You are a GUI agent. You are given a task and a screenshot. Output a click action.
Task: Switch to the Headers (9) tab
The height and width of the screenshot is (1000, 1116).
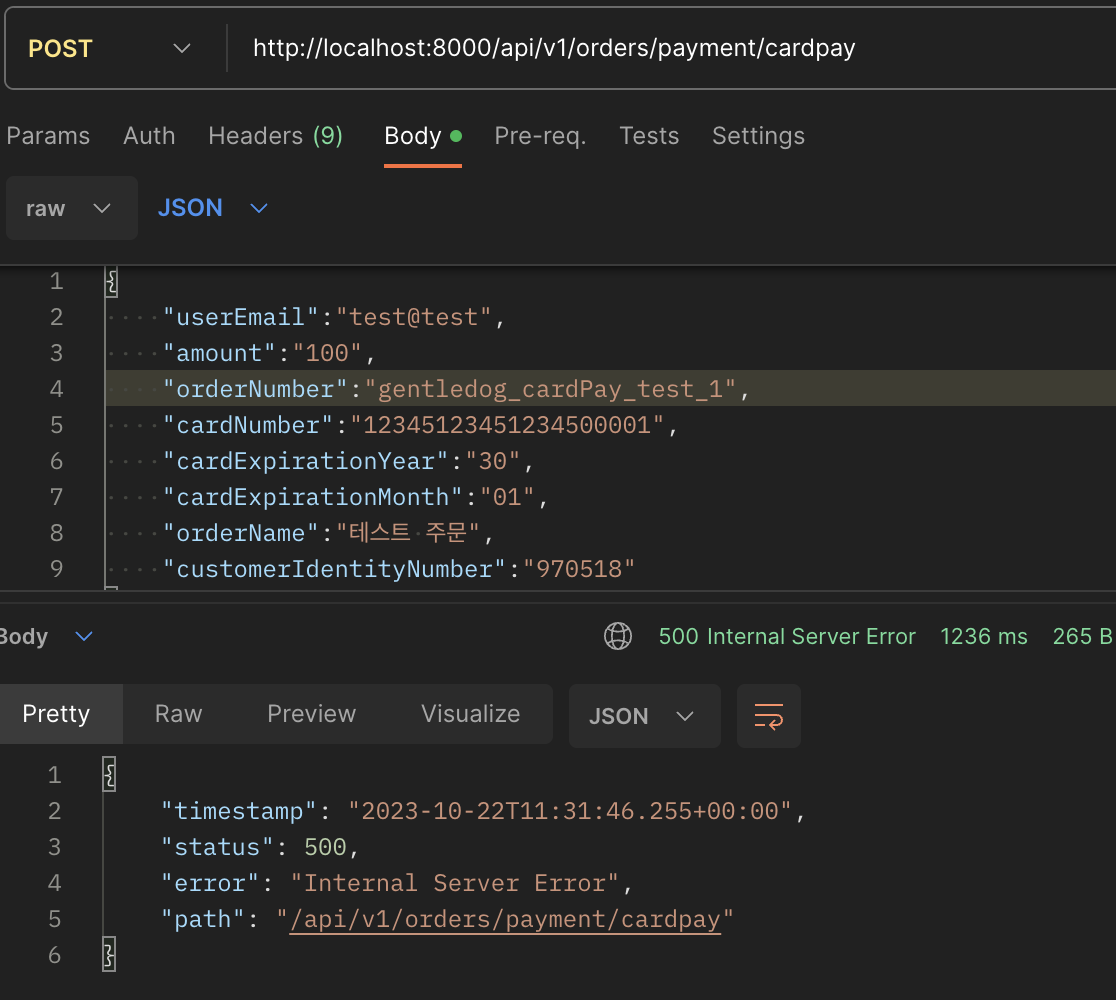click(275, 136)
